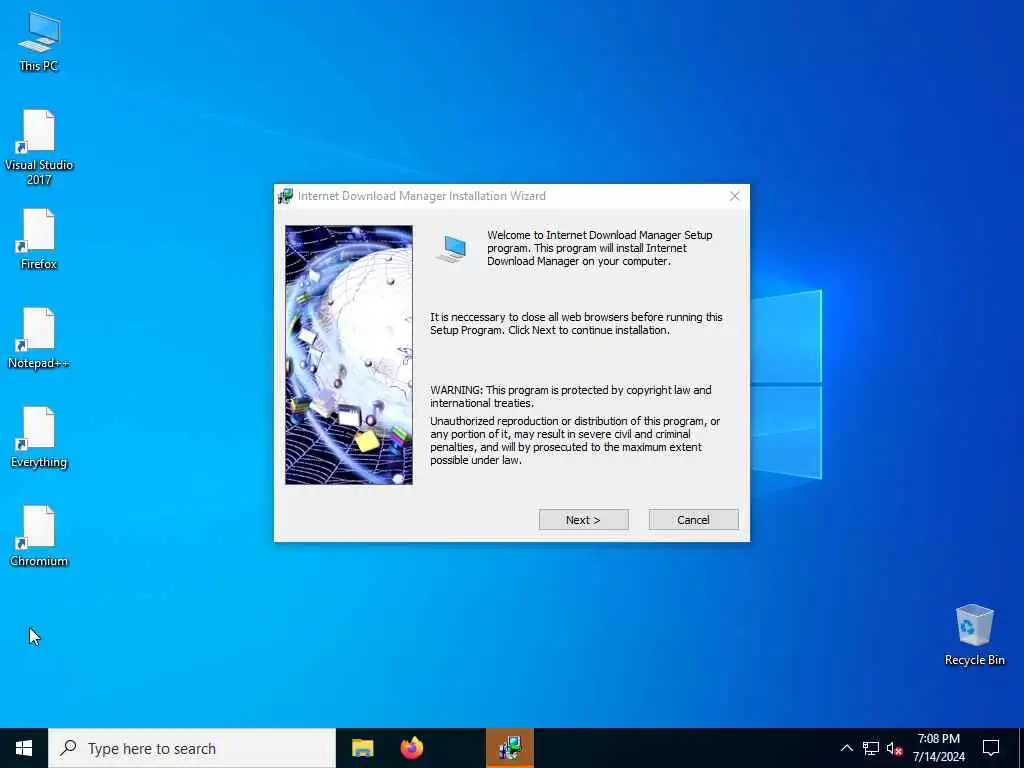This screenshot has width=1024, height=768.
Task: Select the Recycle Bin icon
Action: click(x=974, y=635)
